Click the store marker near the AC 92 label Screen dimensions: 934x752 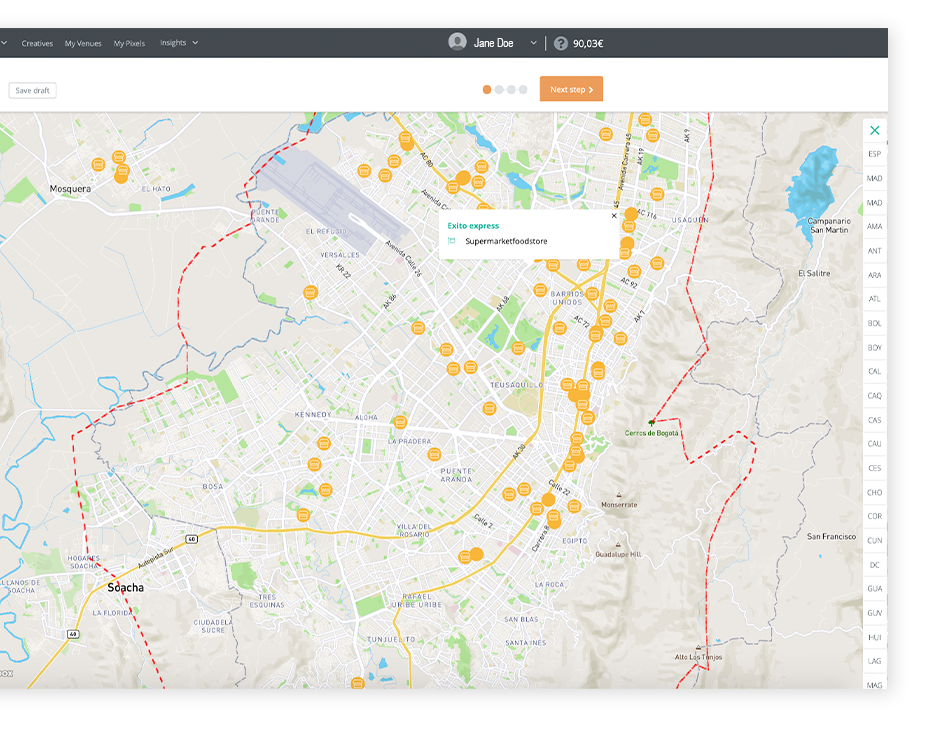coord(634,272)
